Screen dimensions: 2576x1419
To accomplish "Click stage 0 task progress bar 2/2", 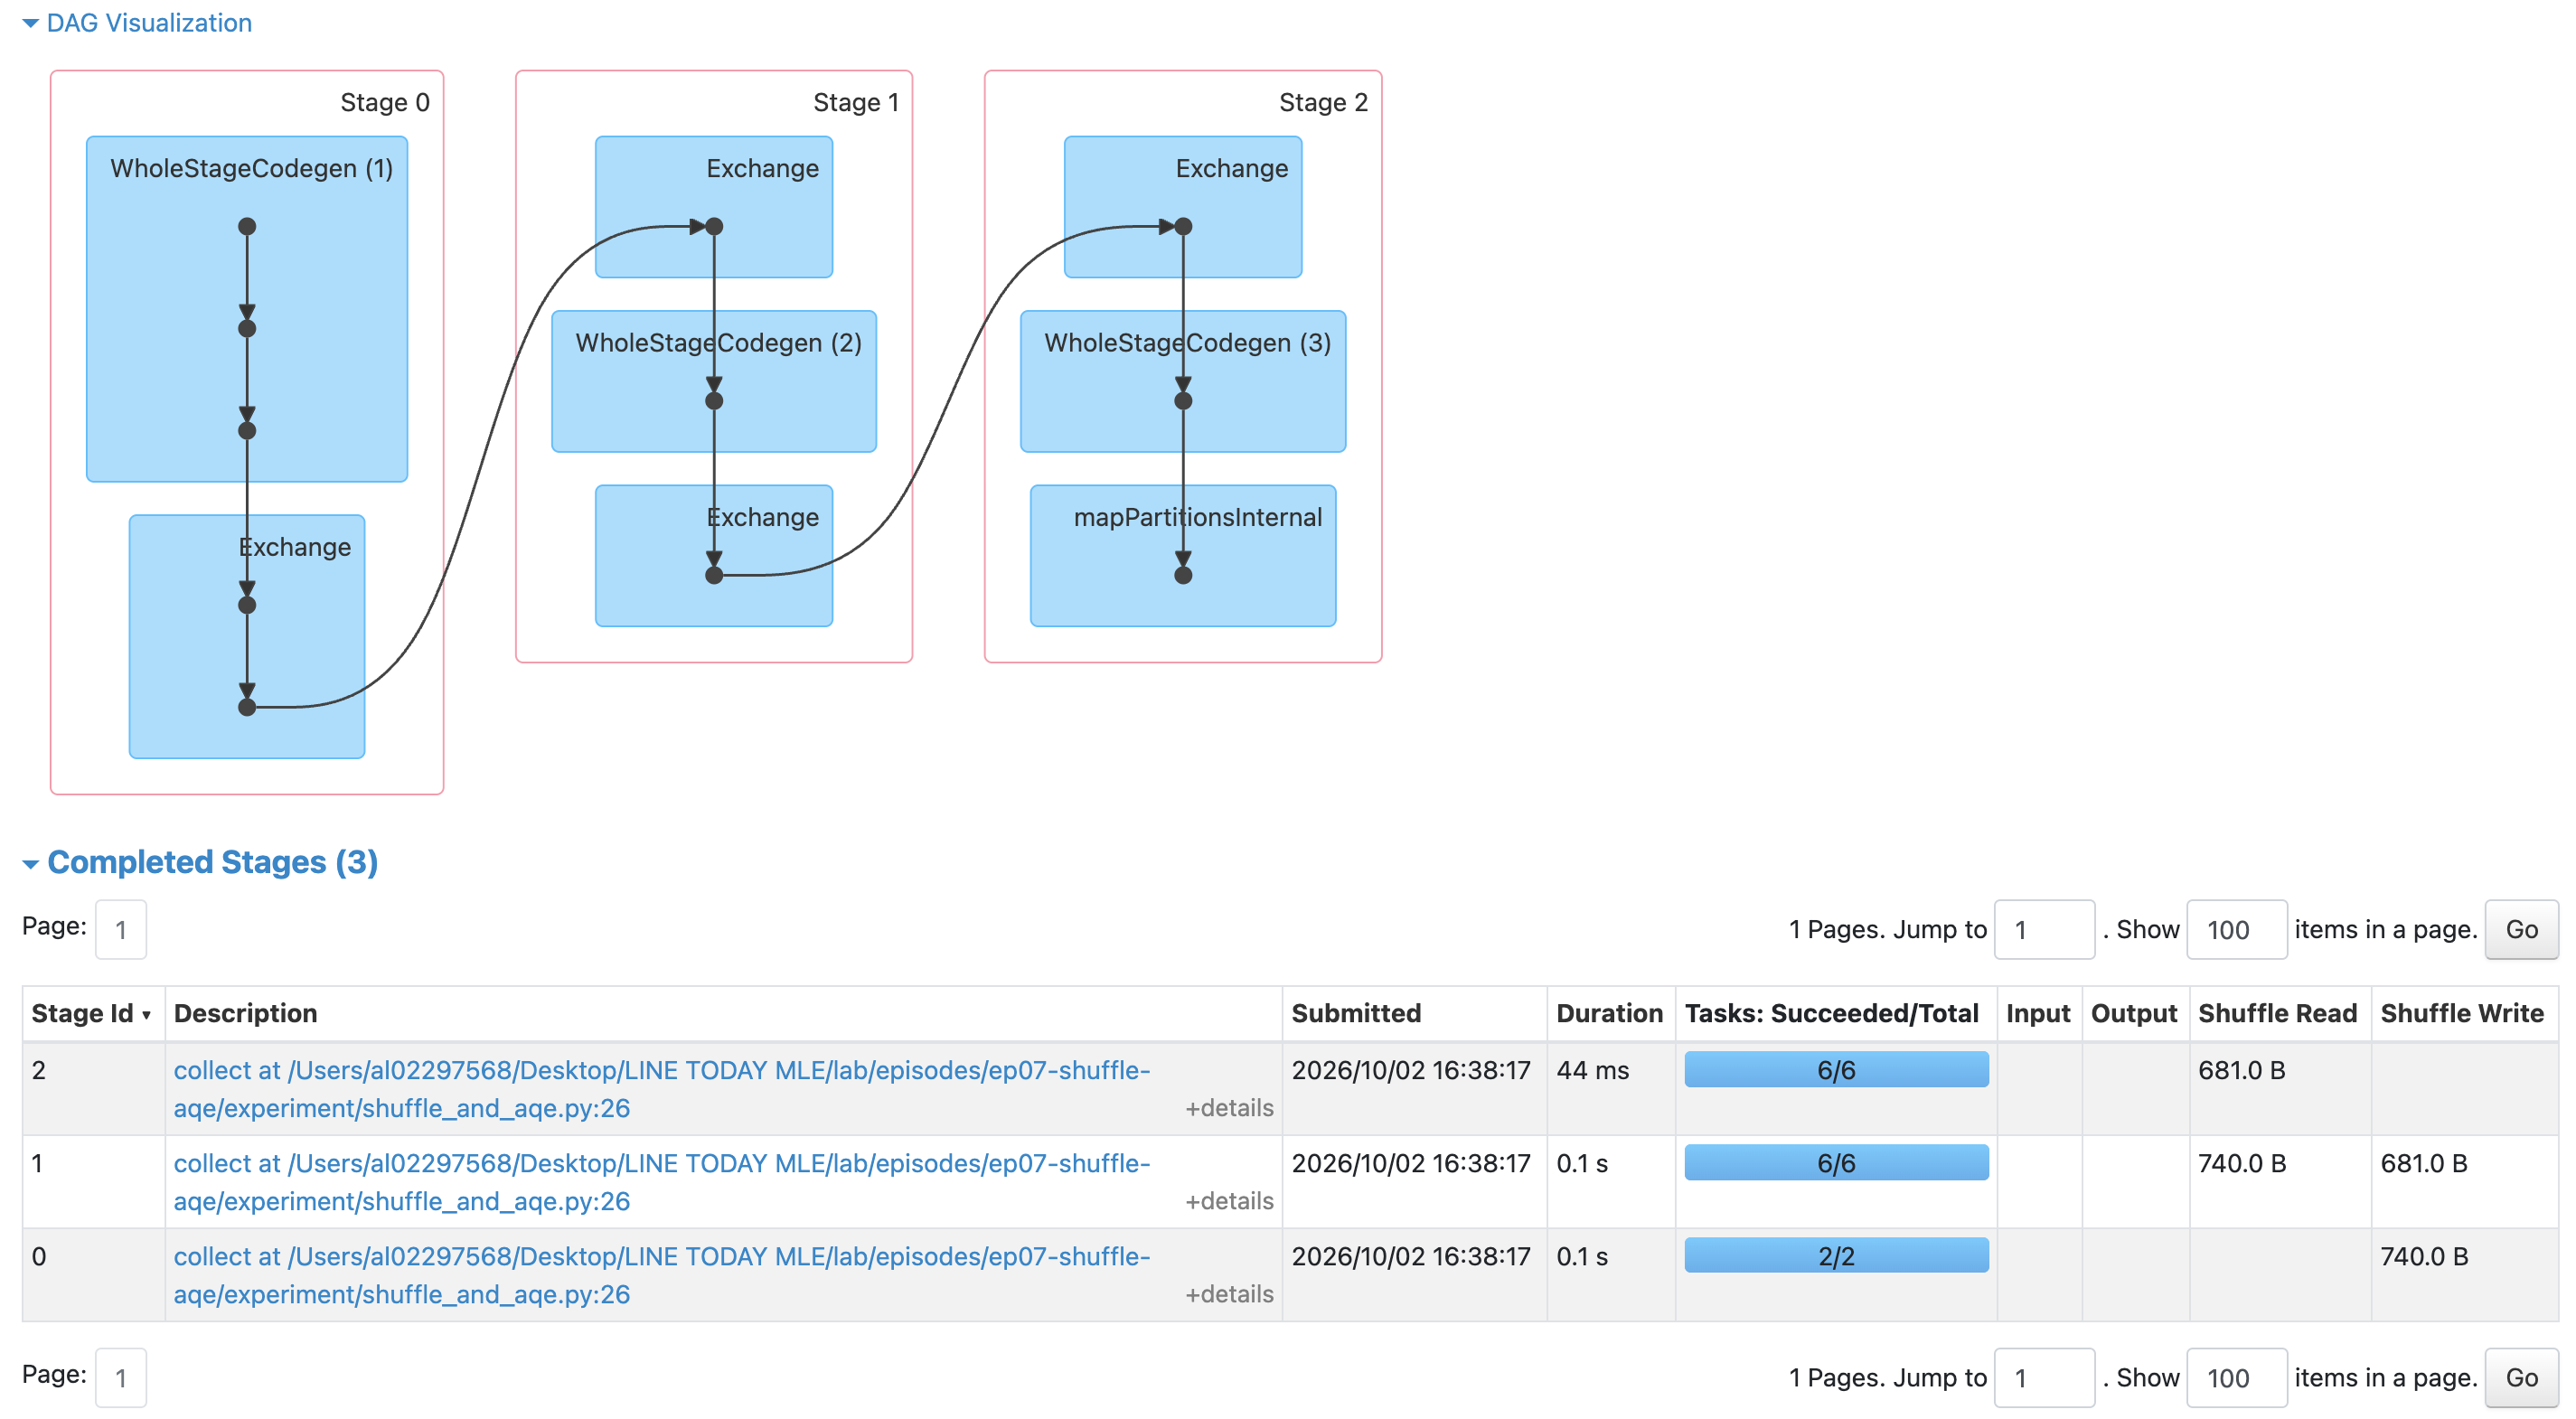I will point(1836,1256).
